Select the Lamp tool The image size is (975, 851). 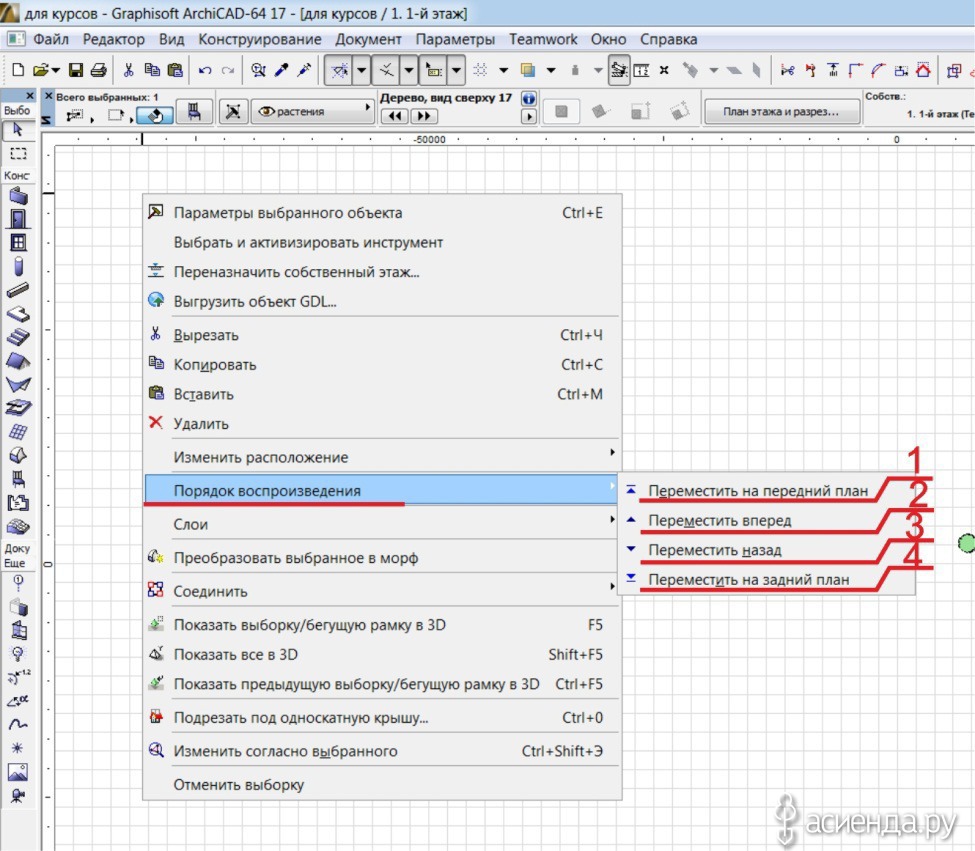18,653
